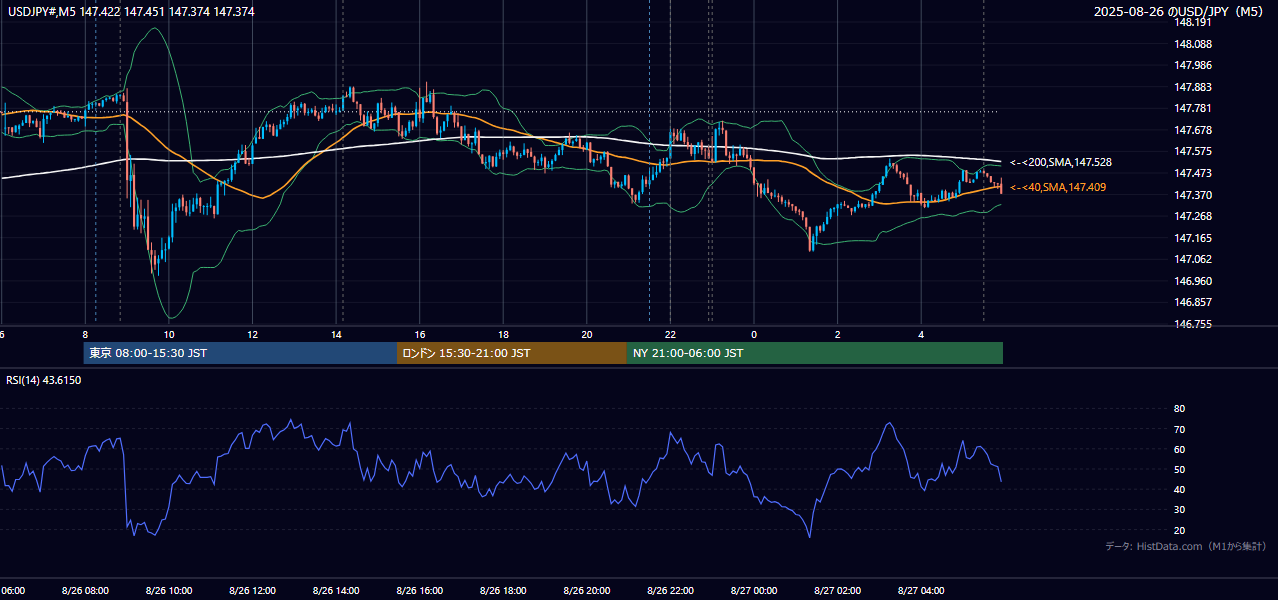Select the ロンドン 15:30-21:00 JST session bar
This screenshot has width=1278, height=600.
tap(512, 353)
